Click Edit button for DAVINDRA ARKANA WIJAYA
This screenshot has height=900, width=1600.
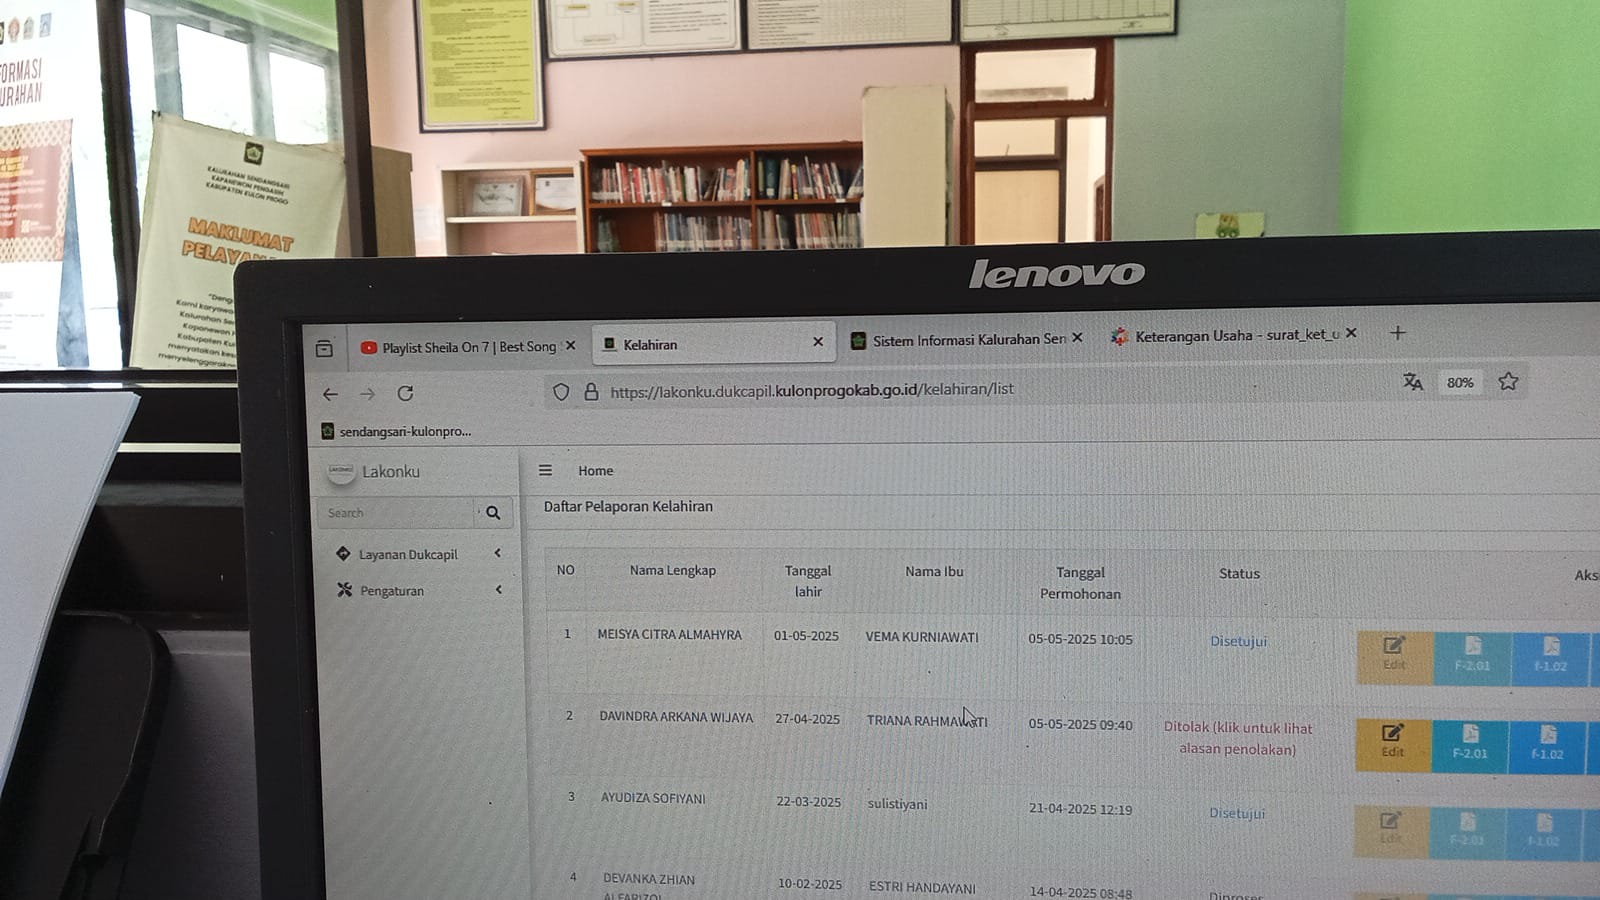point(1393,744)
